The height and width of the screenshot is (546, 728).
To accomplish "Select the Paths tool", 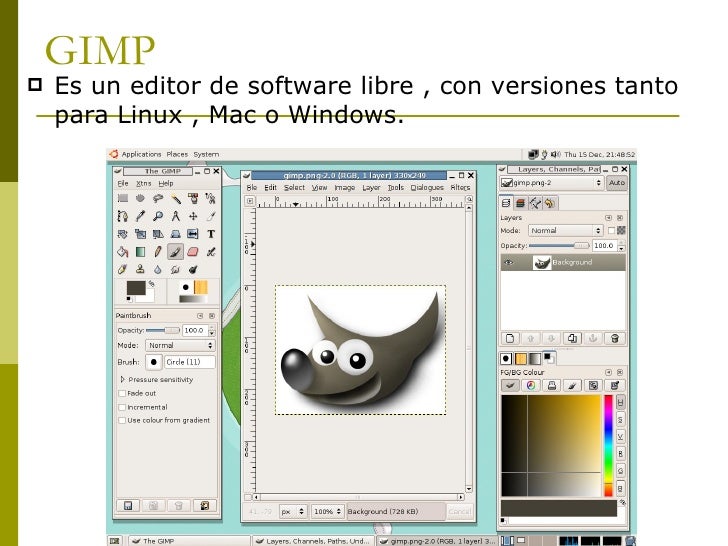I will 123,216.
